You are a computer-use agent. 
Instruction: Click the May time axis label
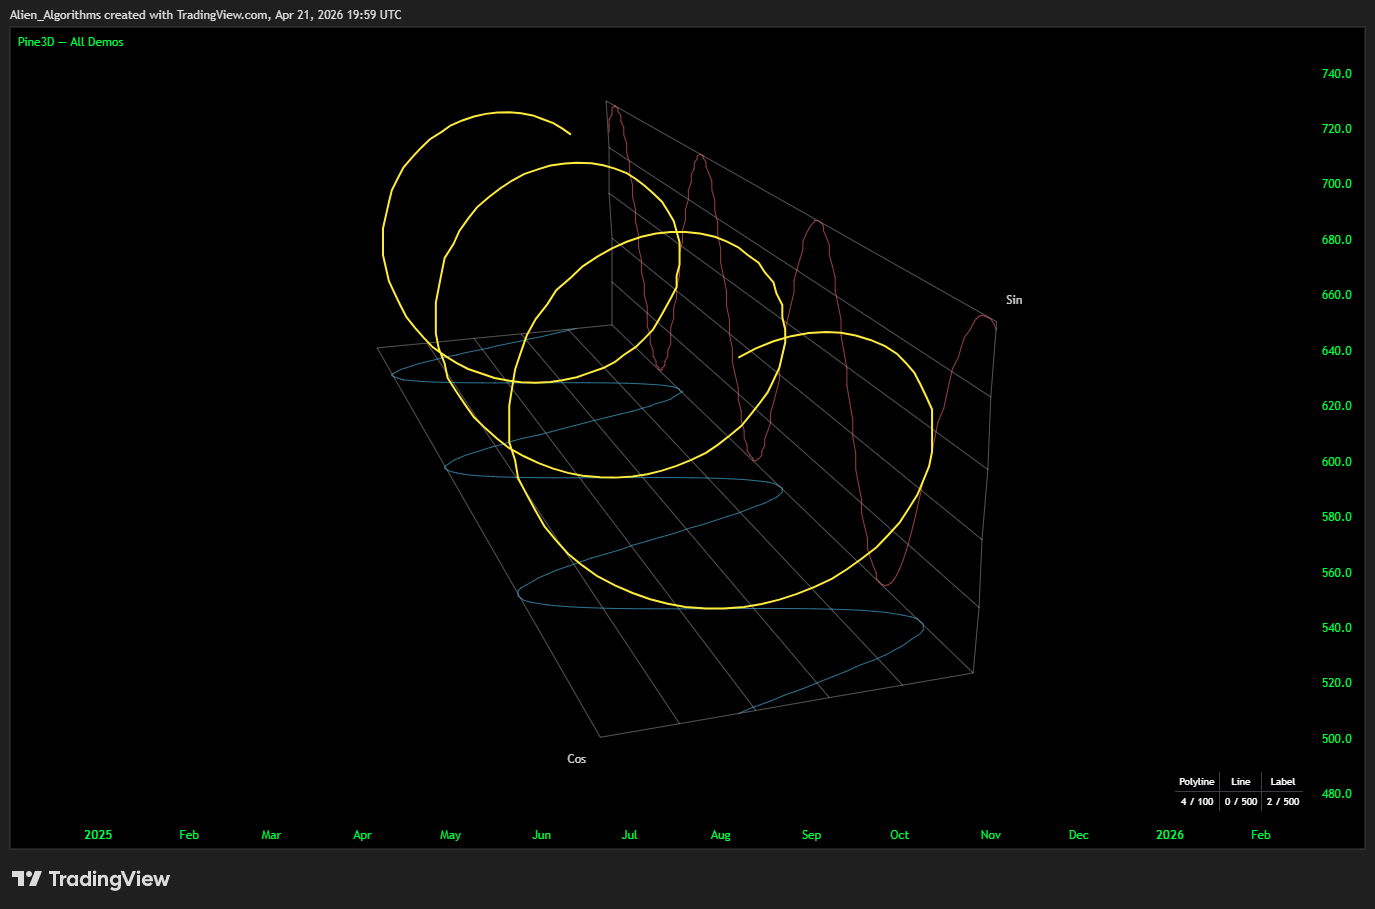click(x=451, y=835)
